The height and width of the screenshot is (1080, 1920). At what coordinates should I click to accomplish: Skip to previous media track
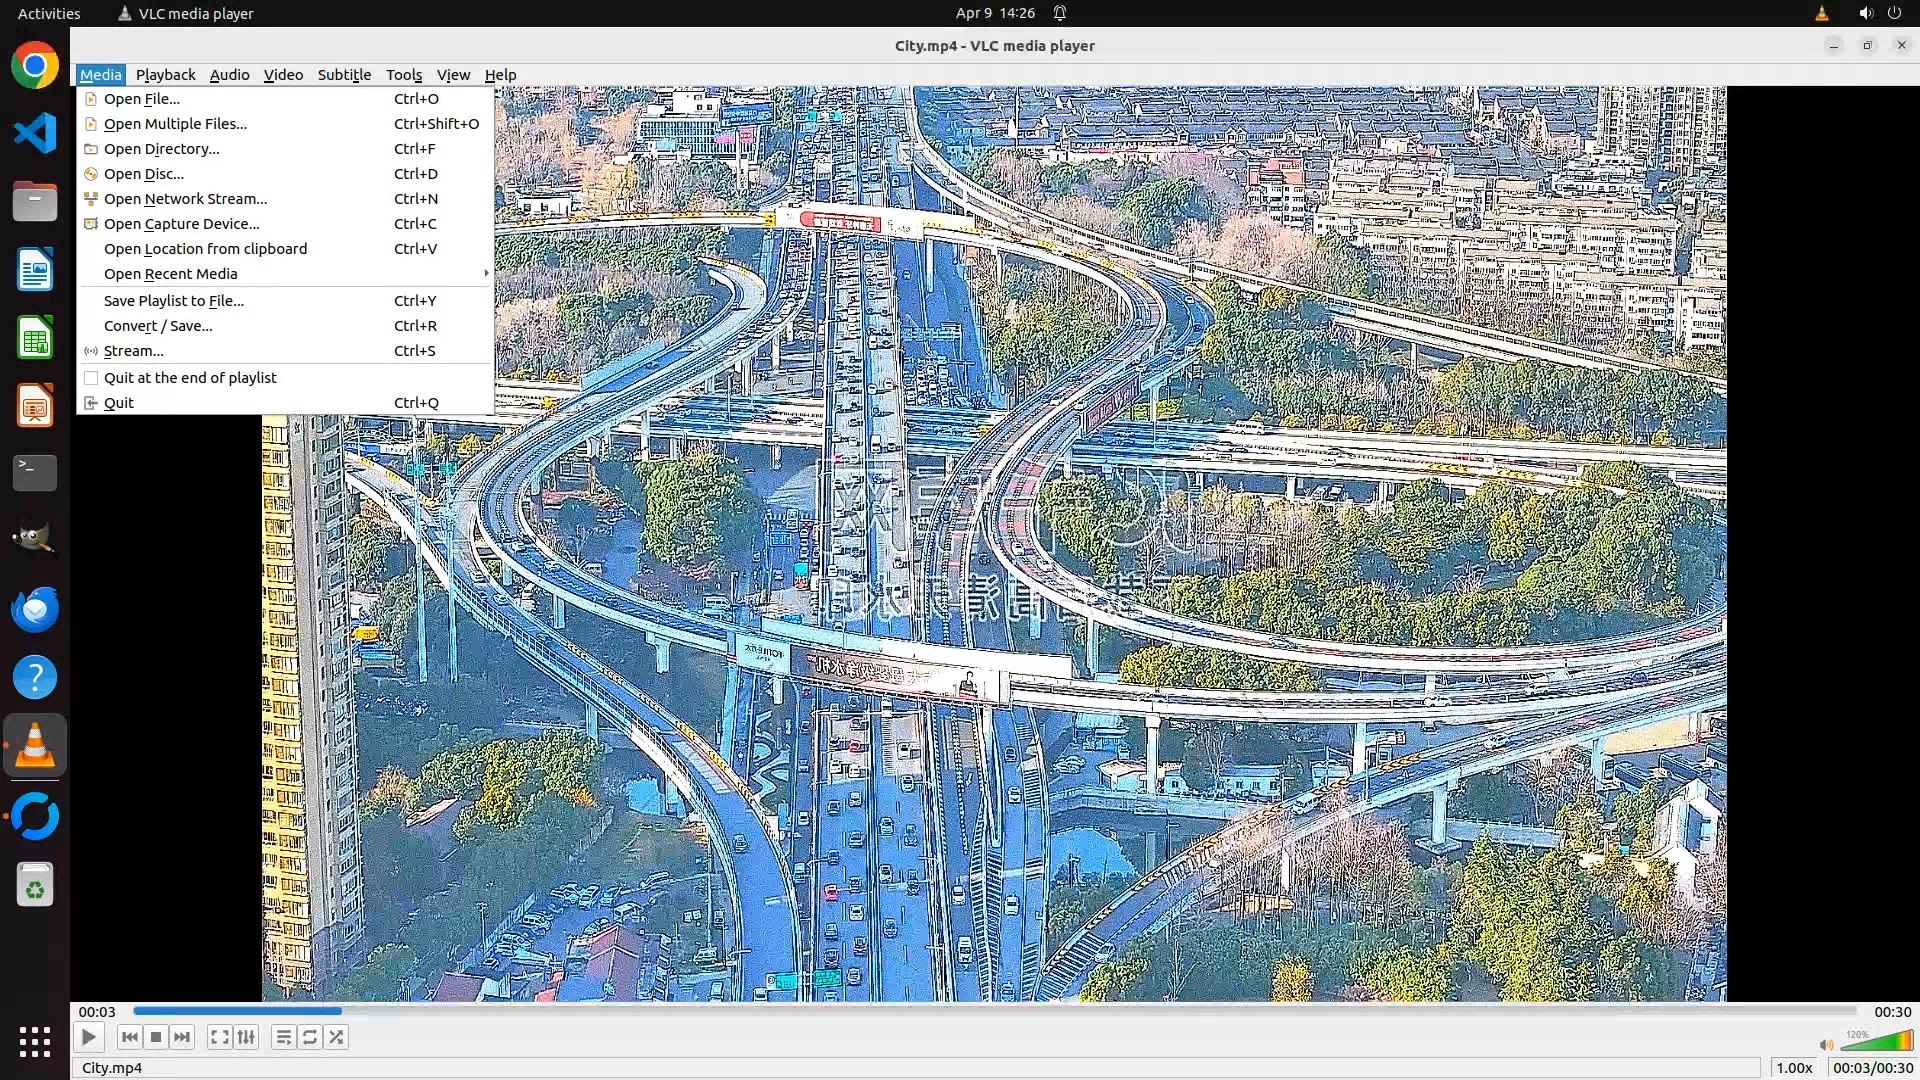point(129,1037)
